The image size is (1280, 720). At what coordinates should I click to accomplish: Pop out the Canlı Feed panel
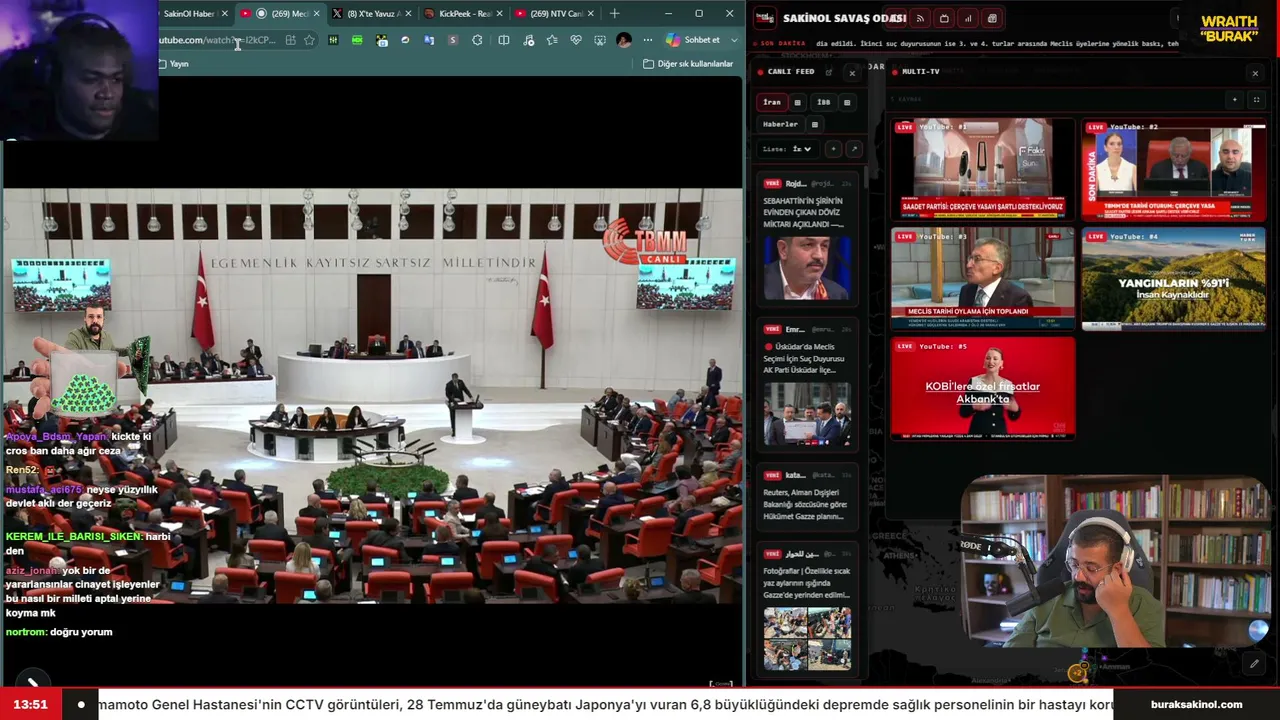point(829,73)
